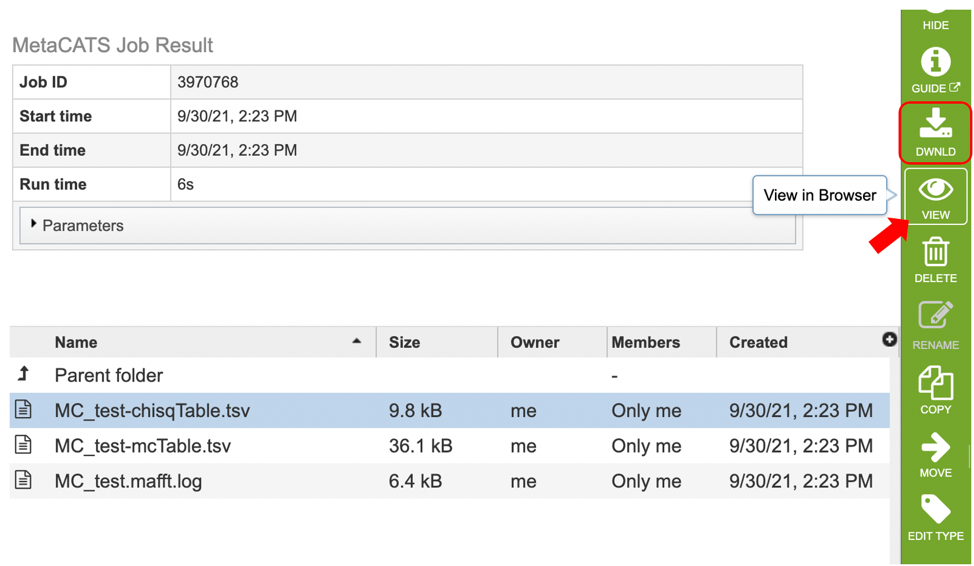
Task: Click the plus icon to add columns
Action: (889, 340)
